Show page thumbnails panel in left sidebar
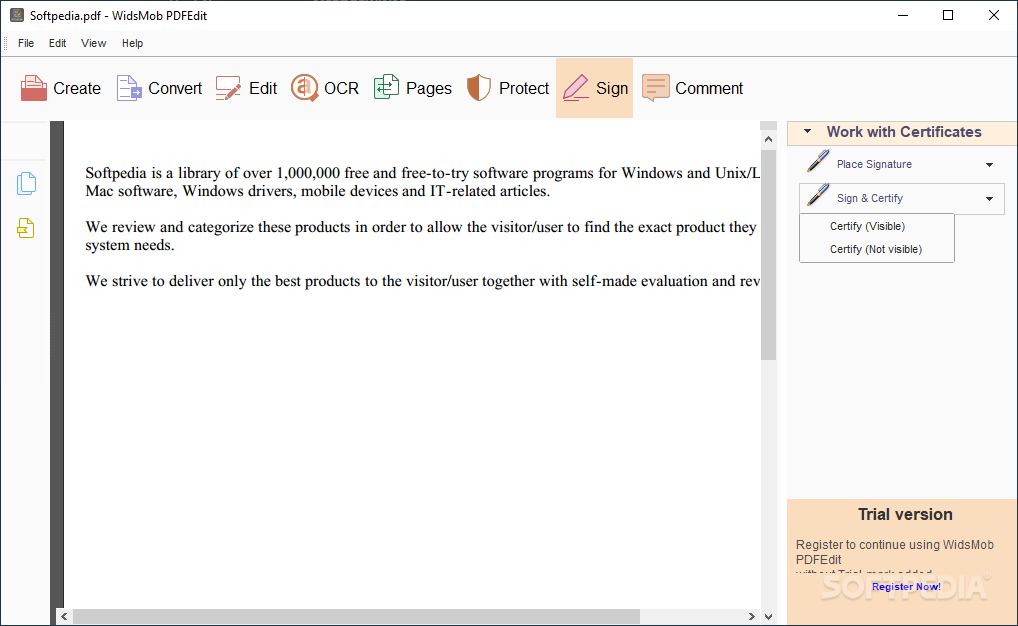 (26, 184)
